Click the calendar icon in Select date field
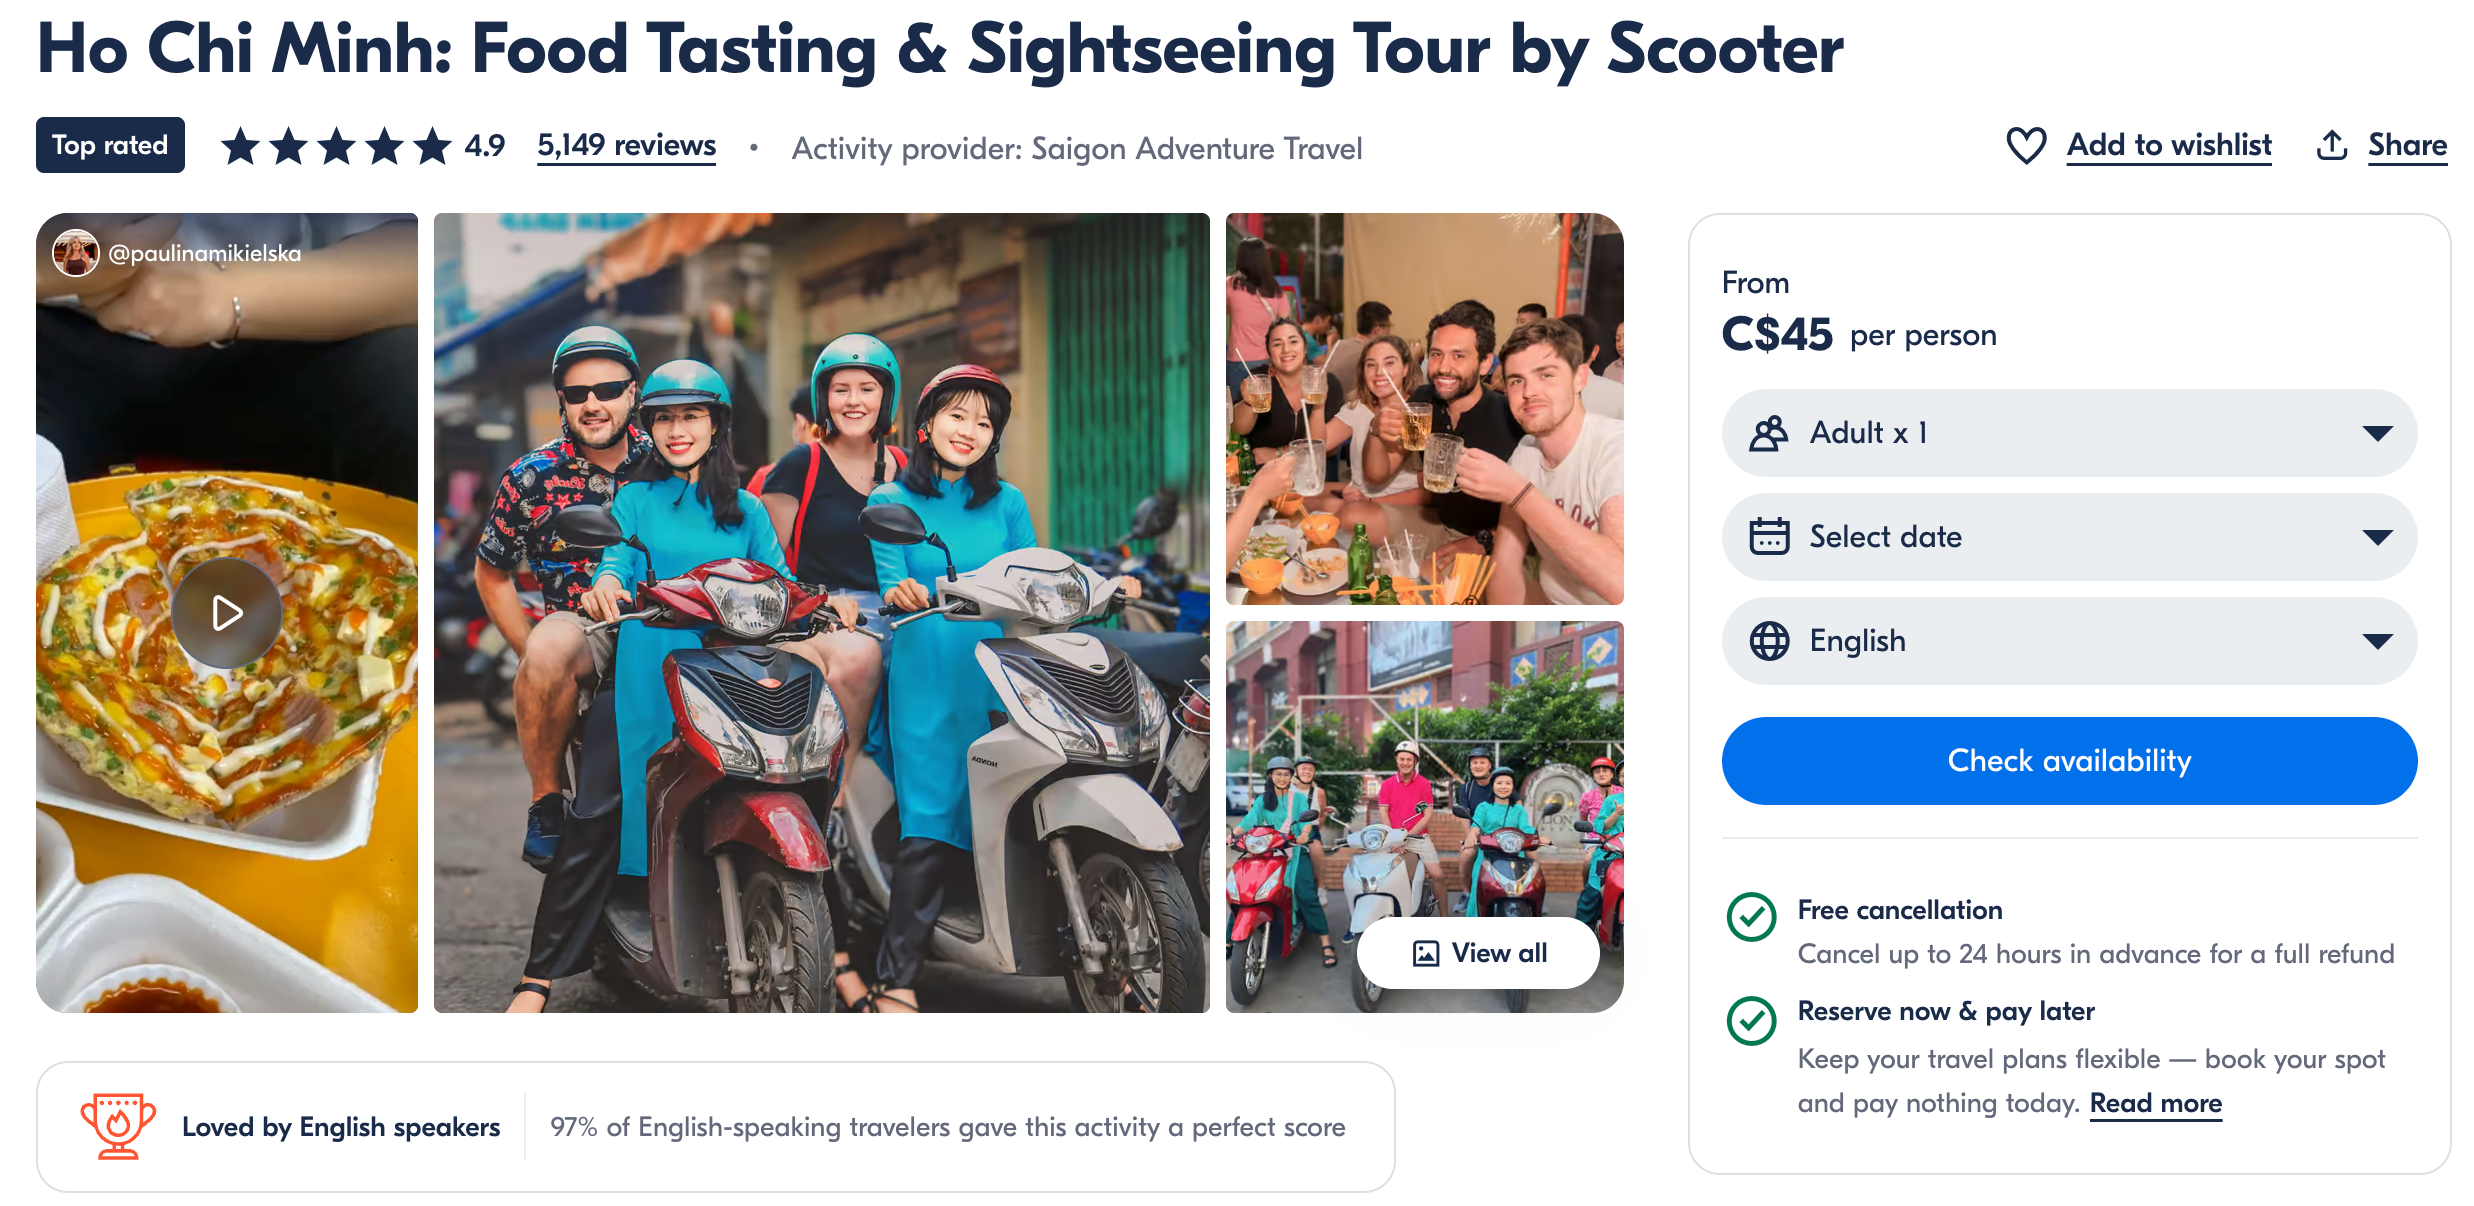The image size is (2474, 1206). [1768, 536]
